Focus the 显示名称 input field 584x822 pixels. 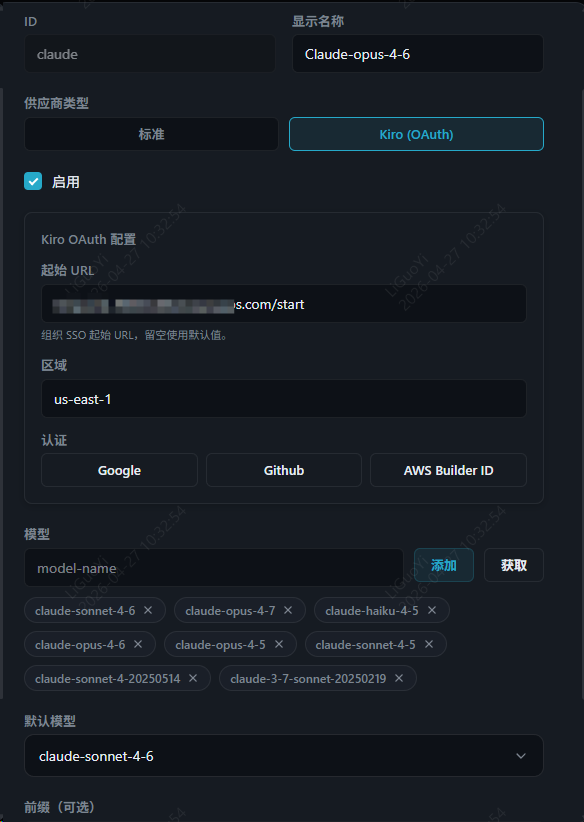418,54
